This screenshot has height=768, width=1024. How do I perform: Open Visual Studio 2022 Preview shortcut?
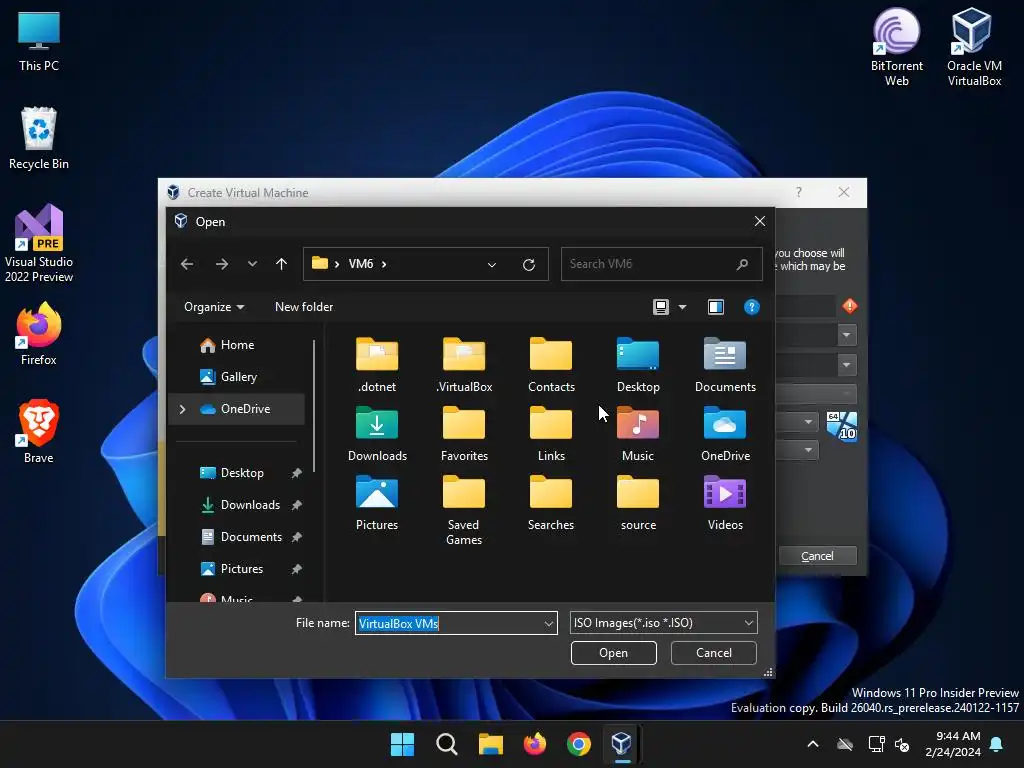[39, 244]
